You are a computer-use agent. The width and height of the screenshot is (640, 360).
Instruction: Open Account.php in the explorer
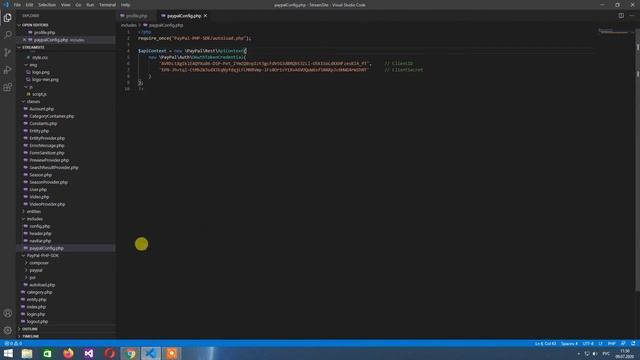(41, 109)
